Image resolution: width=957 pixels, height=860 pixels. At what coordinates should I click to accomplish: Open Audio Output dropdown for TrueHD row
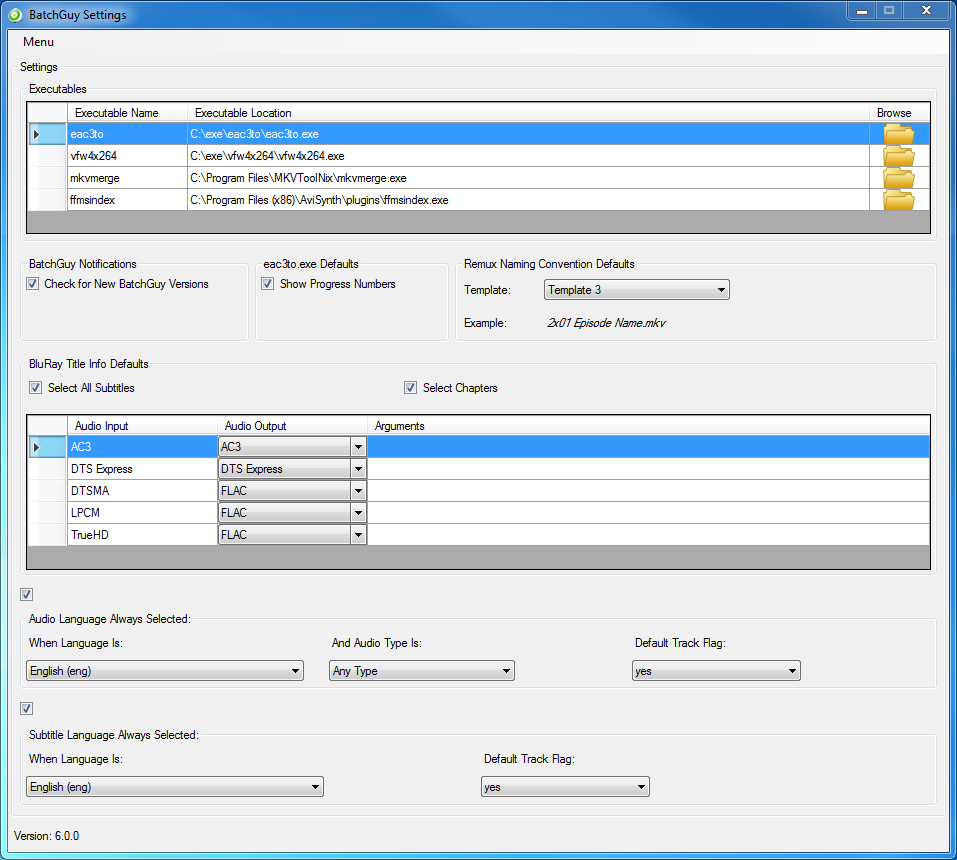coord(292,535)
